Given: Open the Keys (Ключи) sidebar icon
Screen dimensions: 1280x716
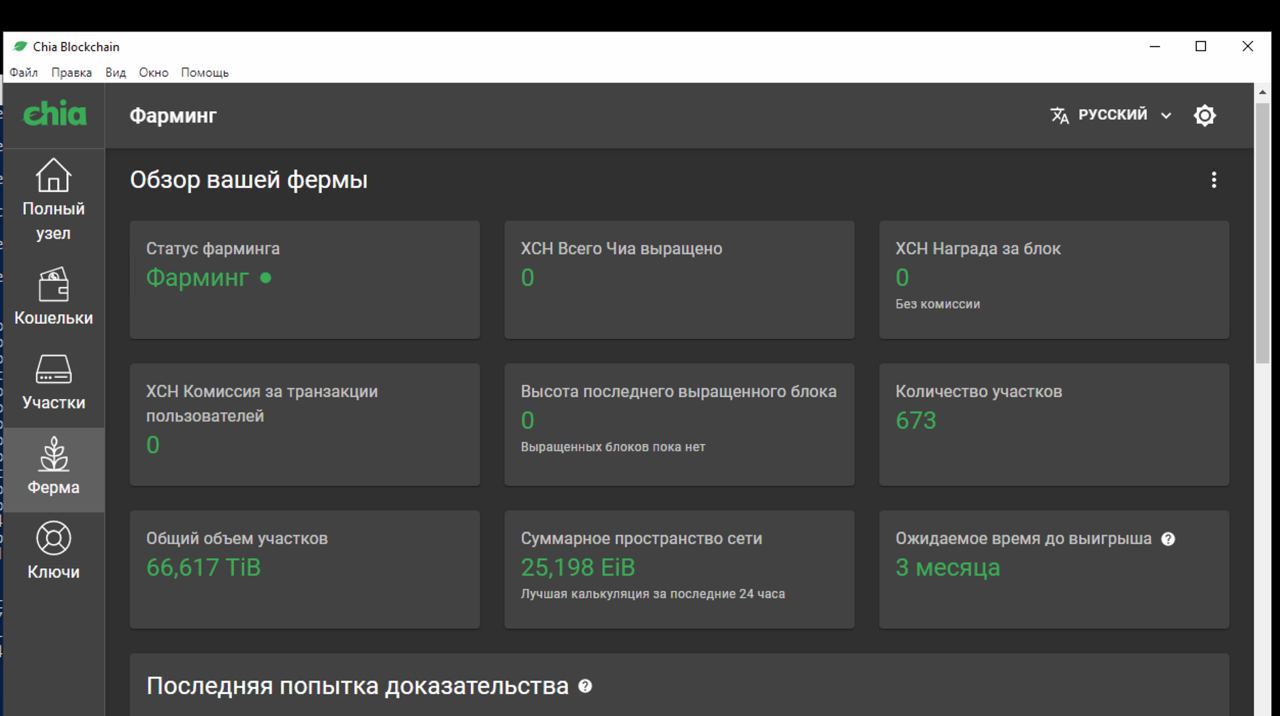Looking at the screenshot, I should (53, 539).
